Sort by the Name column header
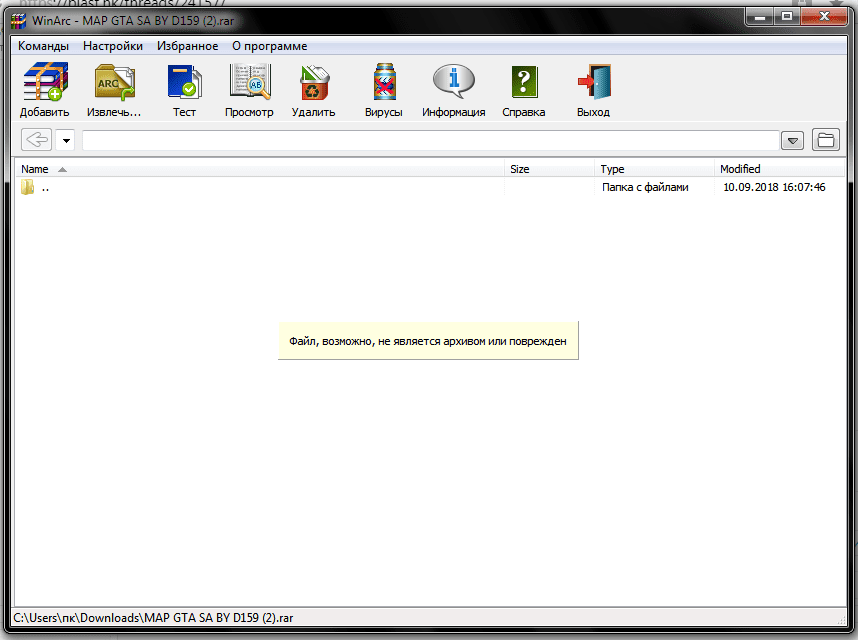The height and width of the screenshot is (640, 858). point(258,169)
